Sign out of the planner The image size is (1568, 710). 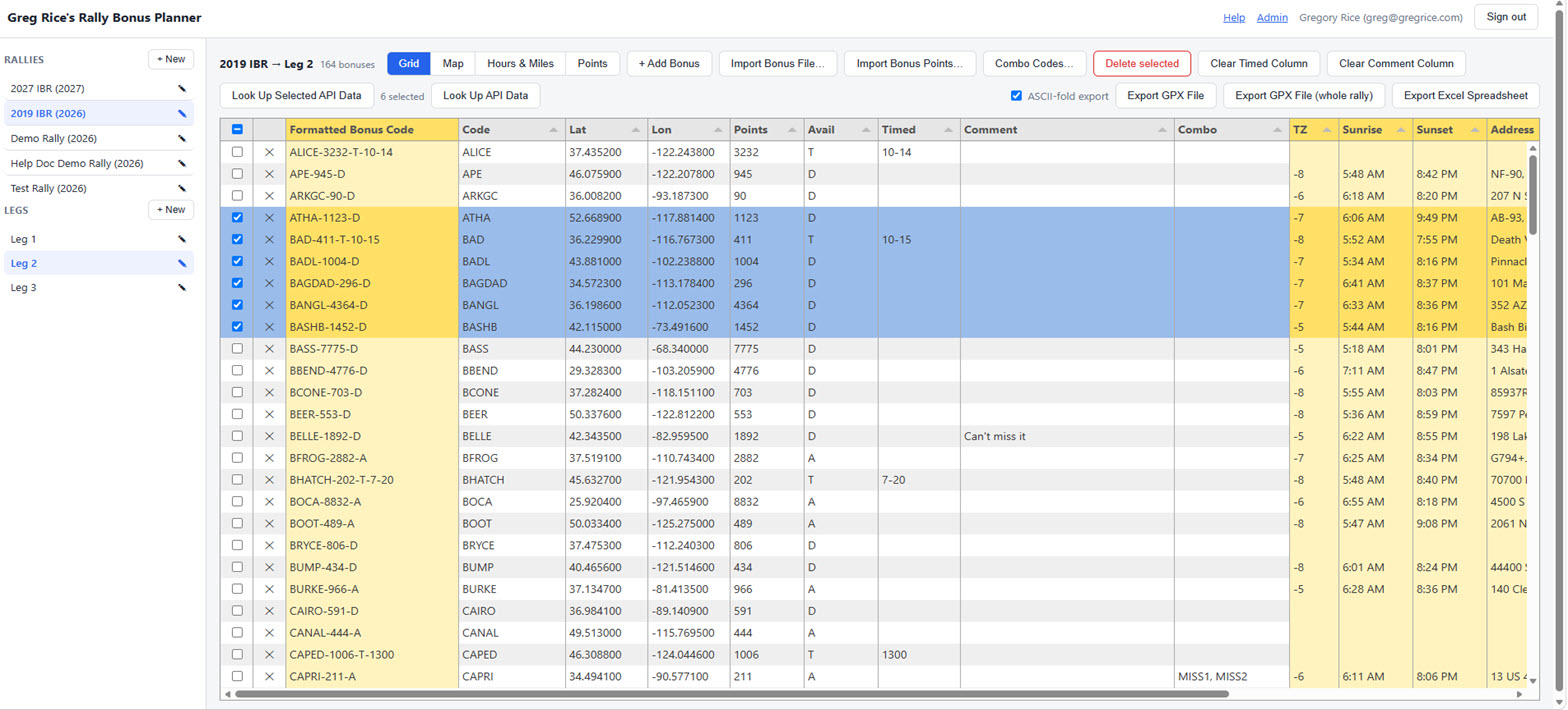[1506, 17]
